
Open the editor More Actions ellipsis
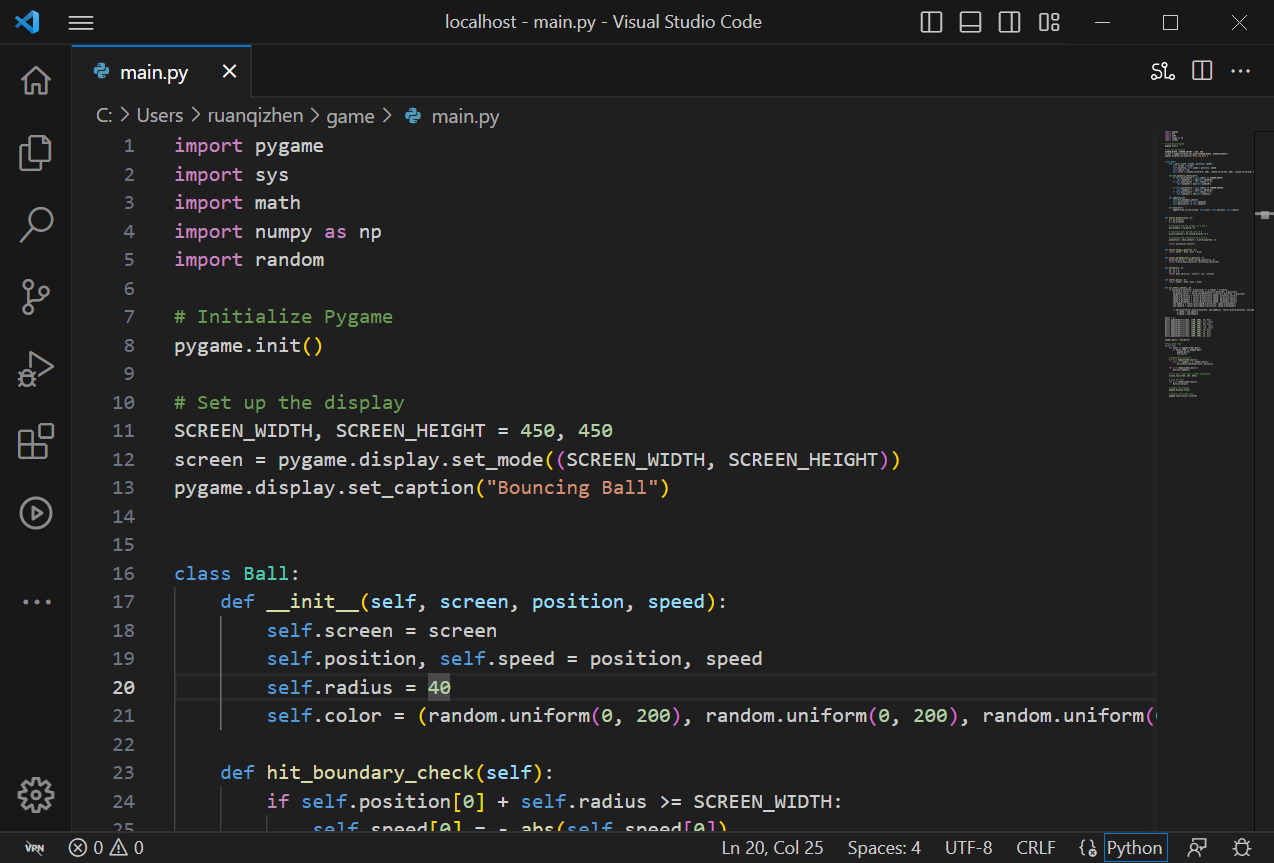pyautogui.click(x=1240, y=71)
